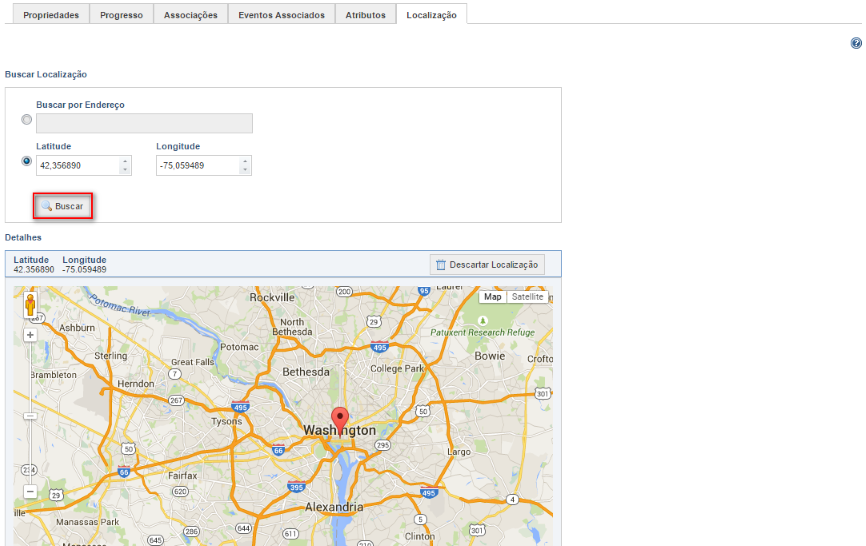Click the Descartar Localização button

tap(487, 264)
